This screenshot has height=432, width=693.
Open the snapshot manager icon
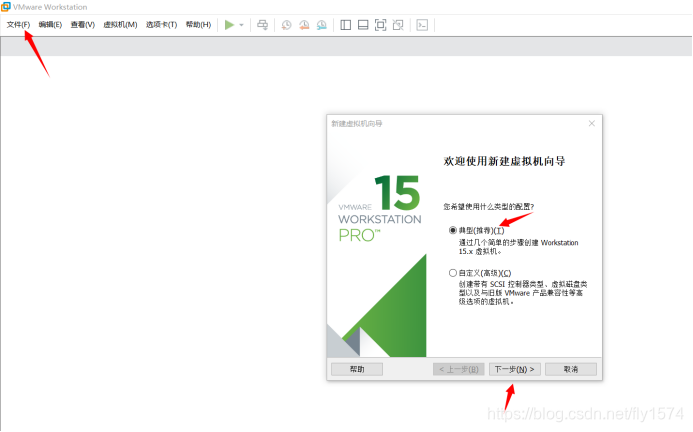[322, 25]
